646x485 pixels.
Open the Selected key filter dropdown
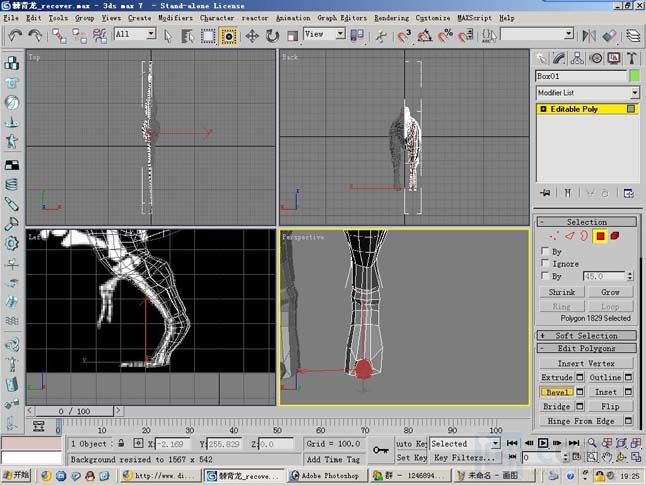(465, 444)
